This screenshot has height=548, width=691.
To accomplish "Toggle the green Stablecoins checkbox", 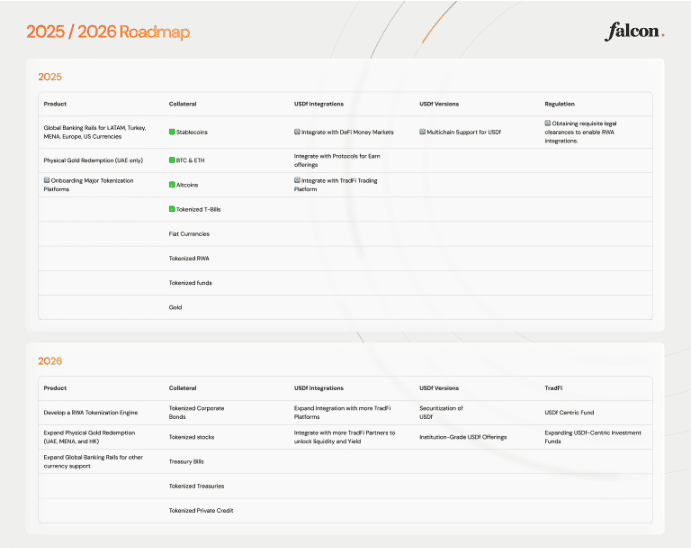I will (x=172, y=132).
